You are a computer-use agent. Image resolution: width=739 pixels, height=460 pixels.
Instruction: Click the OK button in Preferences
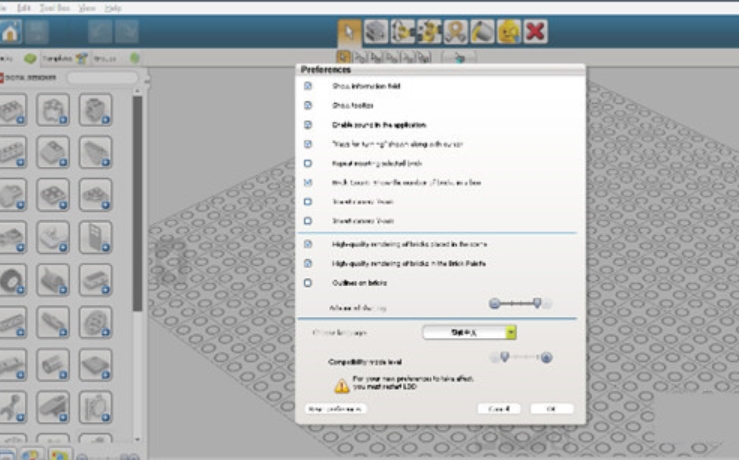tap(551, 409)
